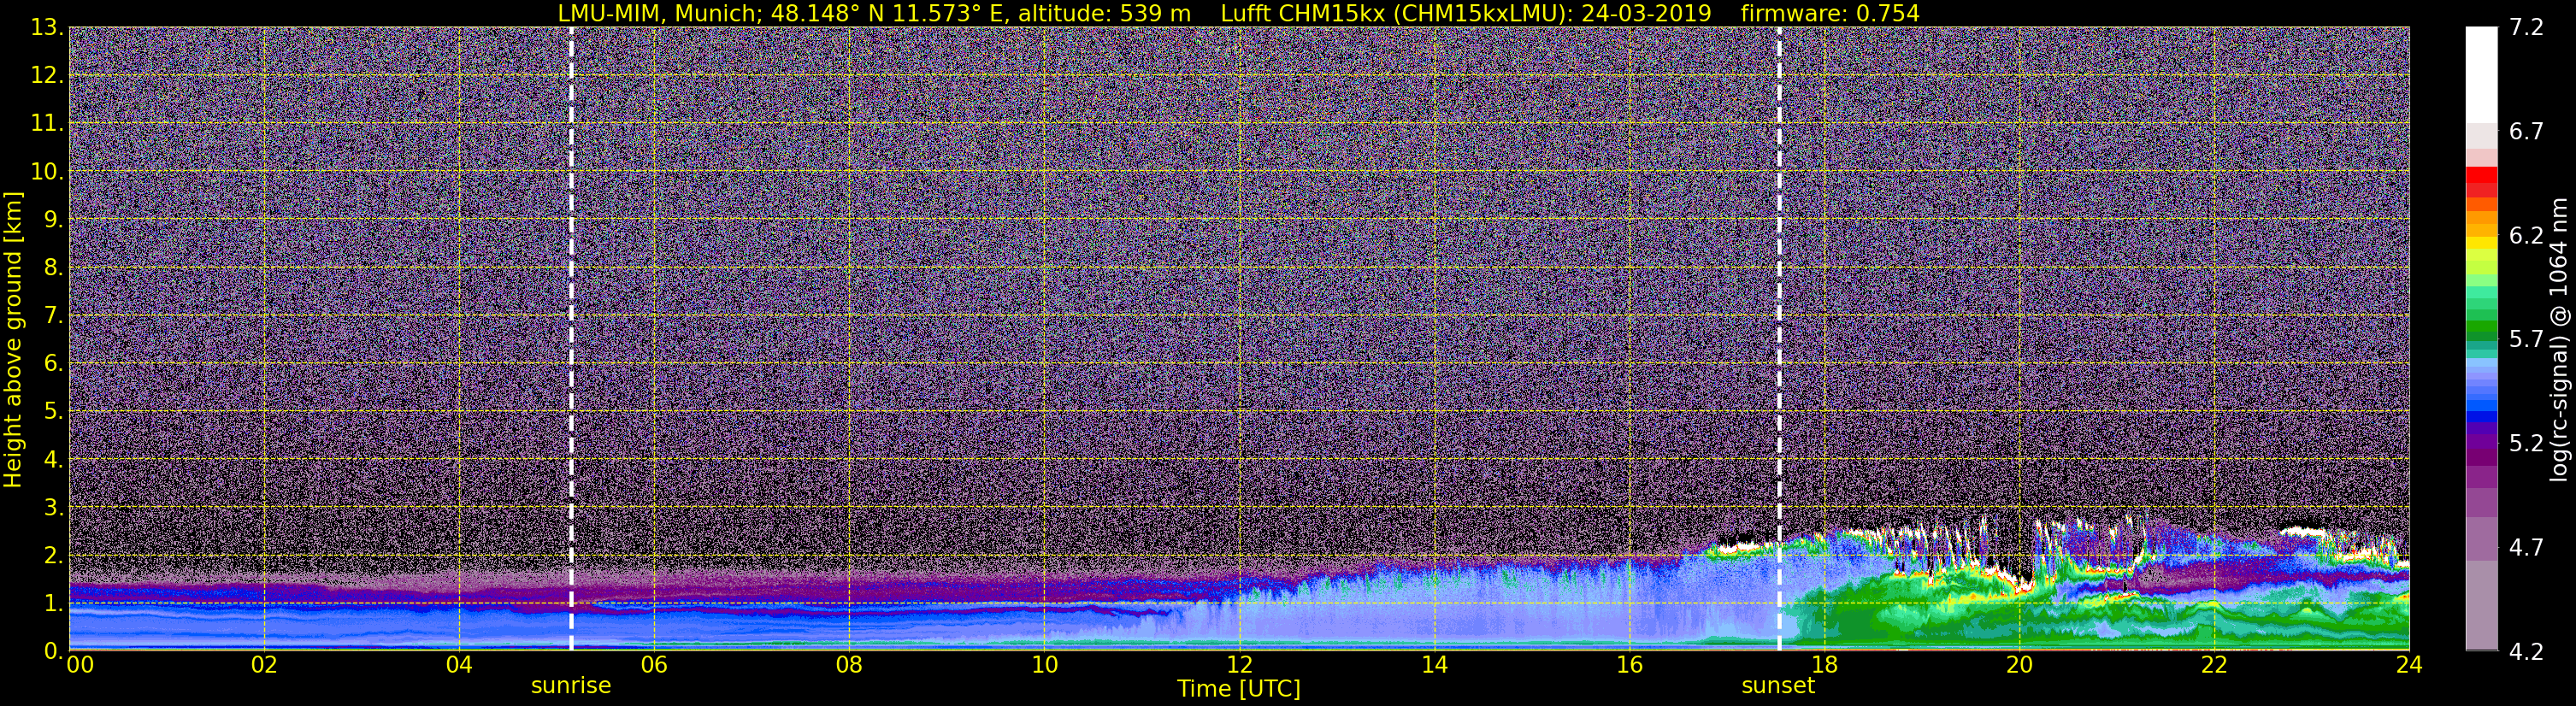Viewport: 2576px width, 706px height.
Task: Click the plot title text at top
Action: (x=1238, y=13)
